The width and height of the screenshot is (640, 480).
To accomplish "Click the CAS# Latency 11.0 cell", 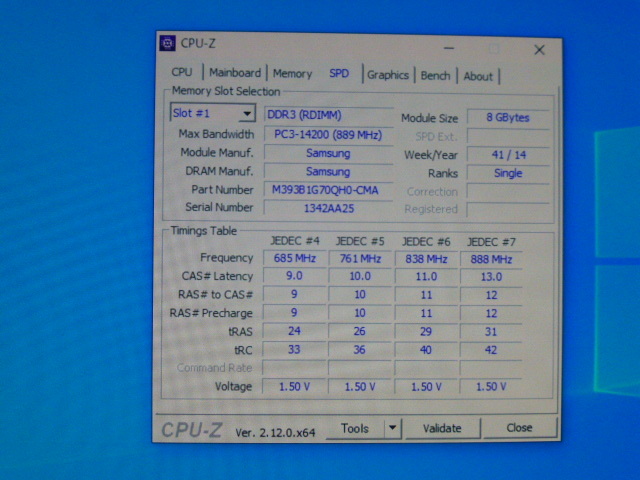I will [x=426, y=277].
